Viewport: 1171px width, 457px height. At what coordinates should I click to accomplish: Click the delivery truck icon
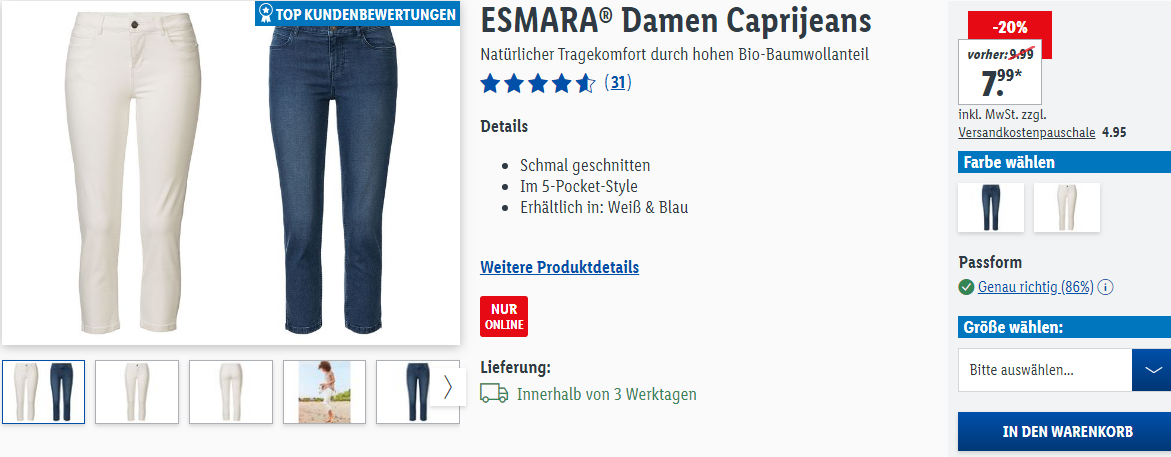click(494, 394)
